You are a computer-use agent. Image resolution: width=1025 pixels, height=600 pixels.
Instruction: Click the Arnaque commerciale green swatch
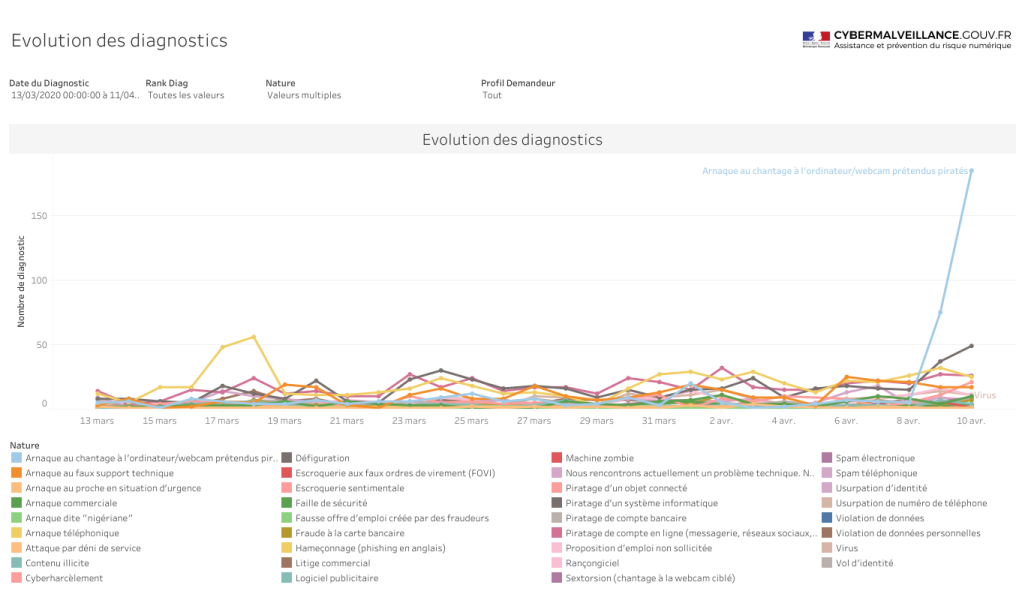coord(17,503)
